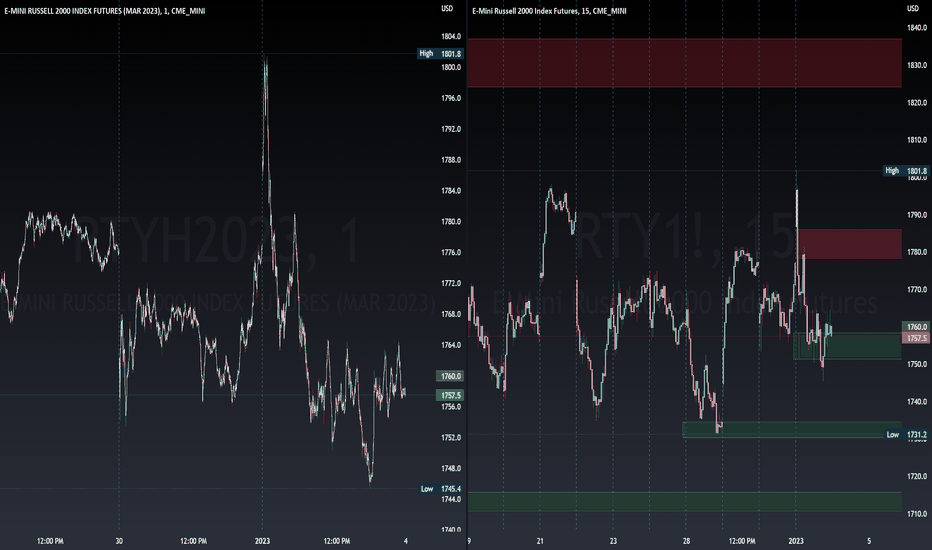Click the 2023 label on the 1-minute chart time axis
The image size is (932, 550).
click(262, 541)
